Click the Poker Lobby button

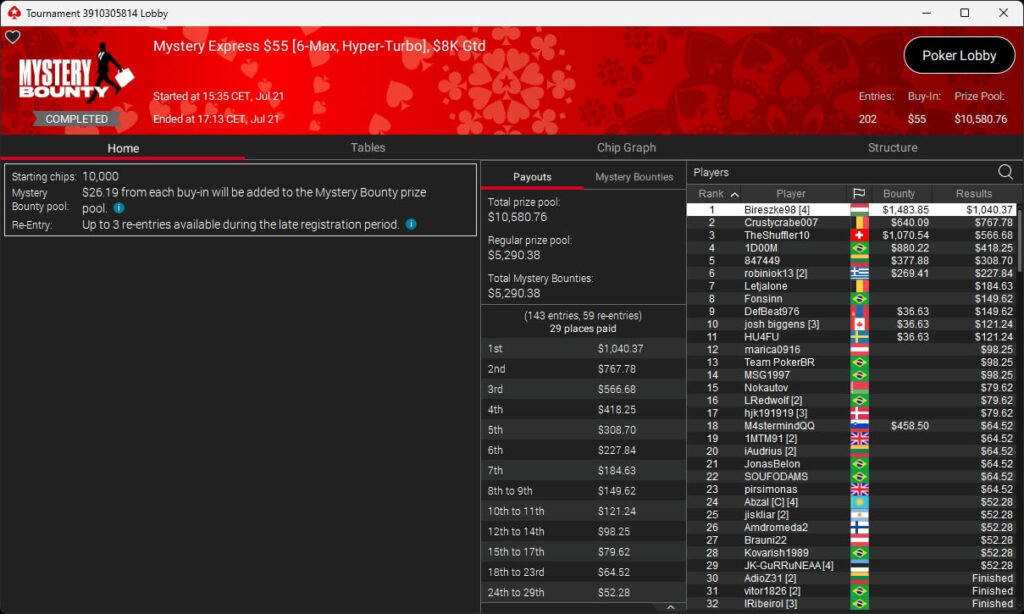[958, 56]
